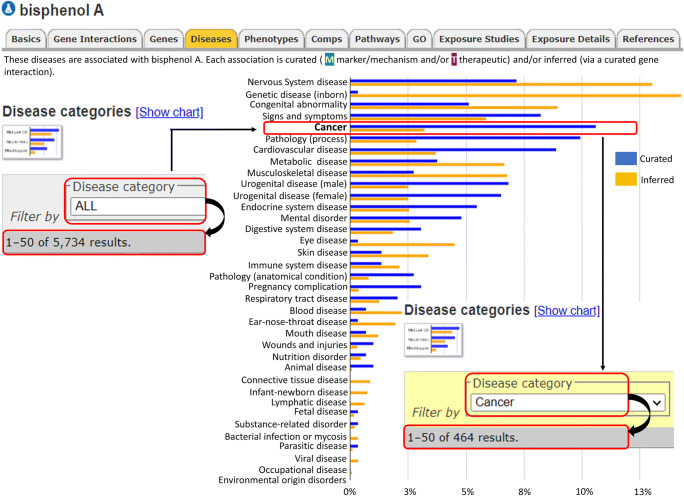Select the Viral disease label

pyautogui.click(x=320, y=459)
